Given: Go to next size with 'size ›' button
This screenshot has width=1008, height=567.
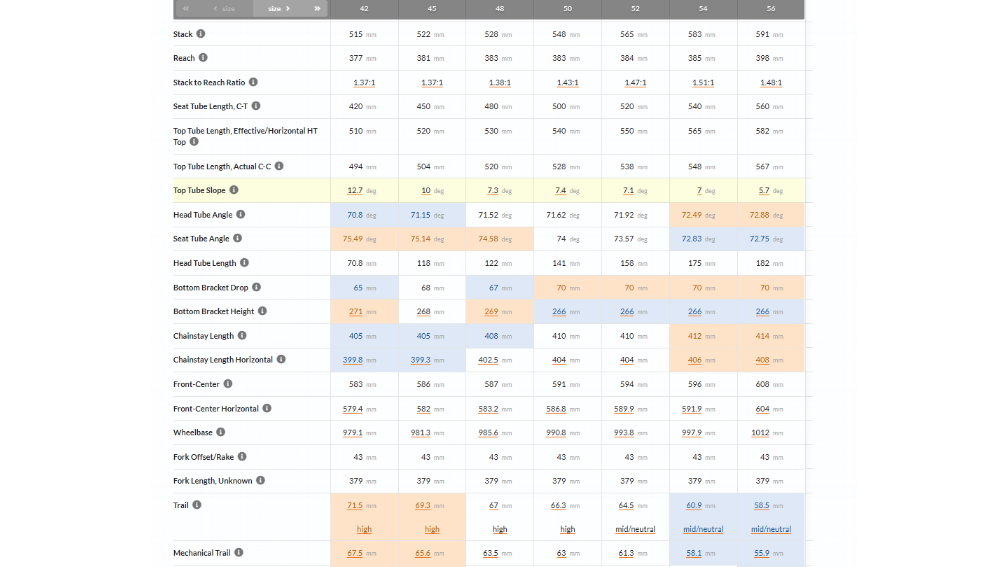Looking at the screenshot, I should click(x=279, y=8).
